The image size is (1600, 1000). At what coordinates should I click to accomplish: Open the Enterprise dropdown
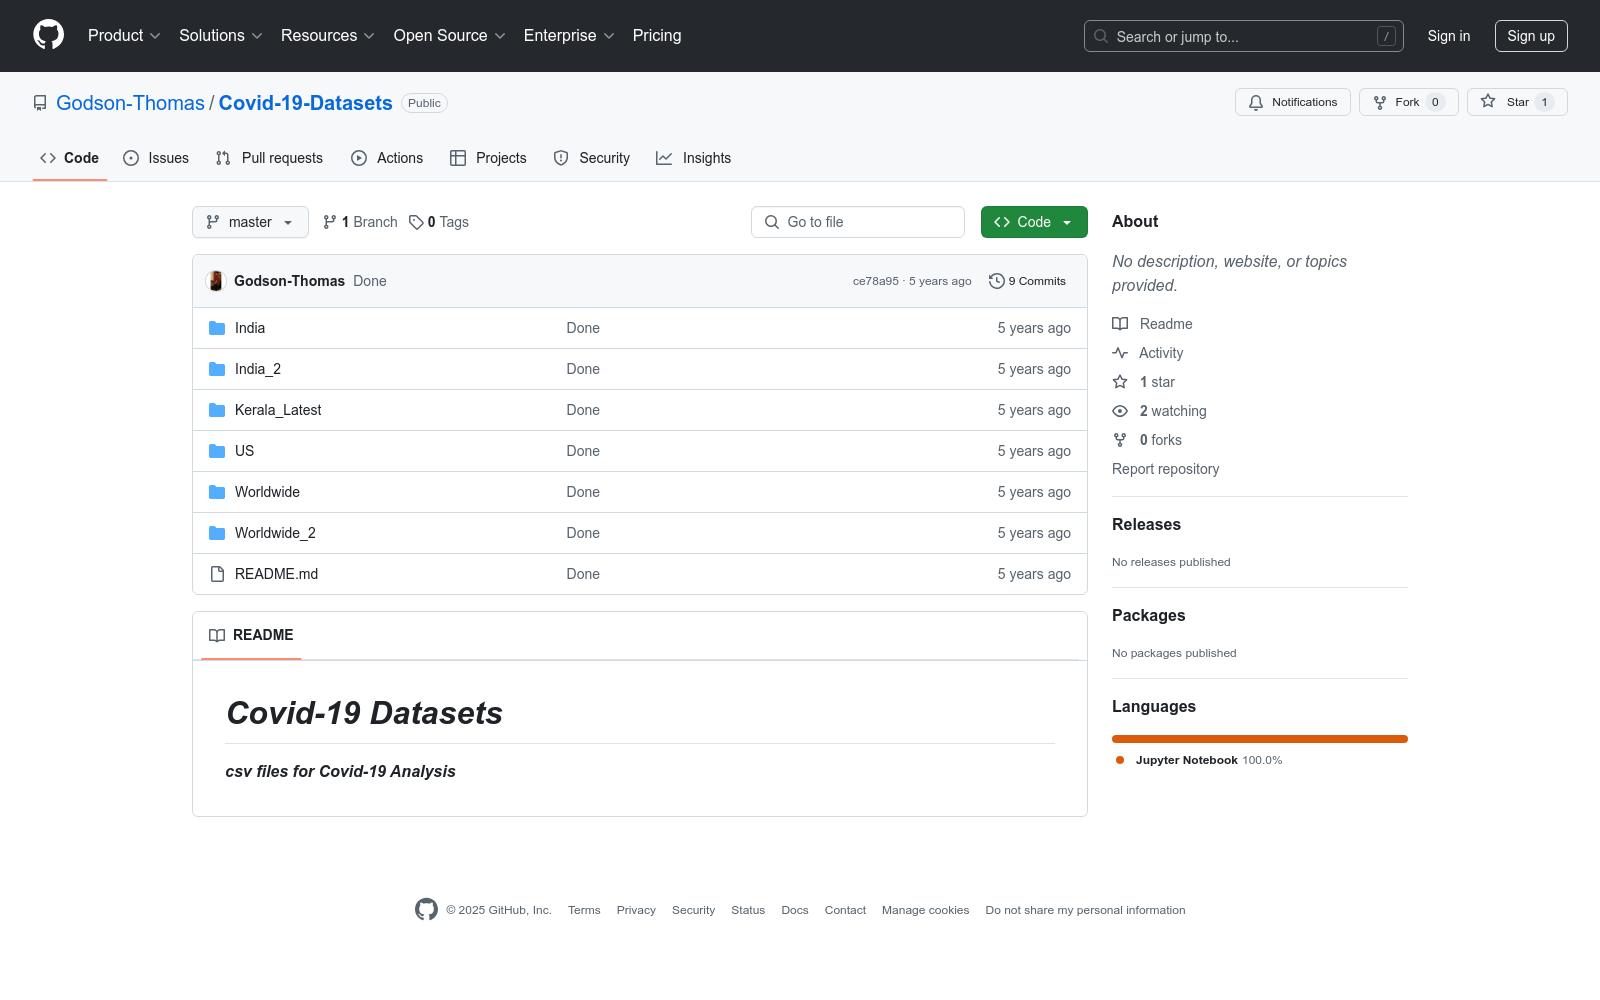[x=569, y=35]
